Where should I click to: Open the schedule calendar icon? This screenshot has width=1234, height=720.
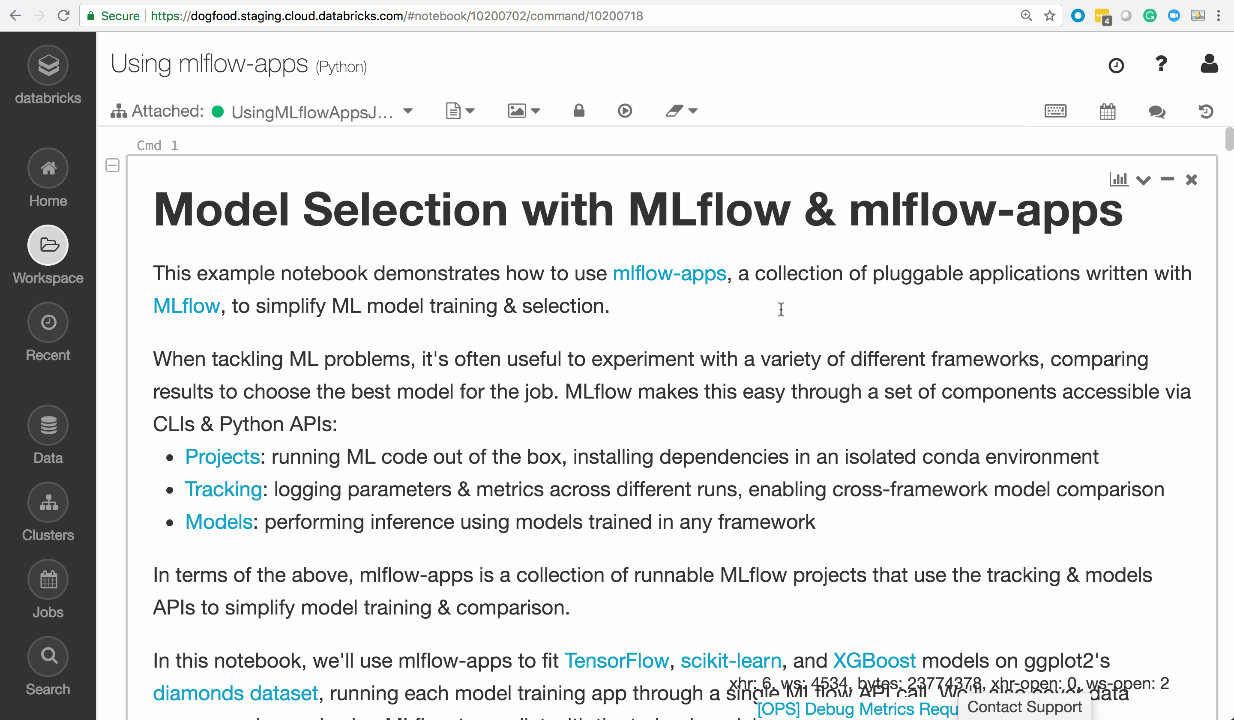(x=1107, y=111)
